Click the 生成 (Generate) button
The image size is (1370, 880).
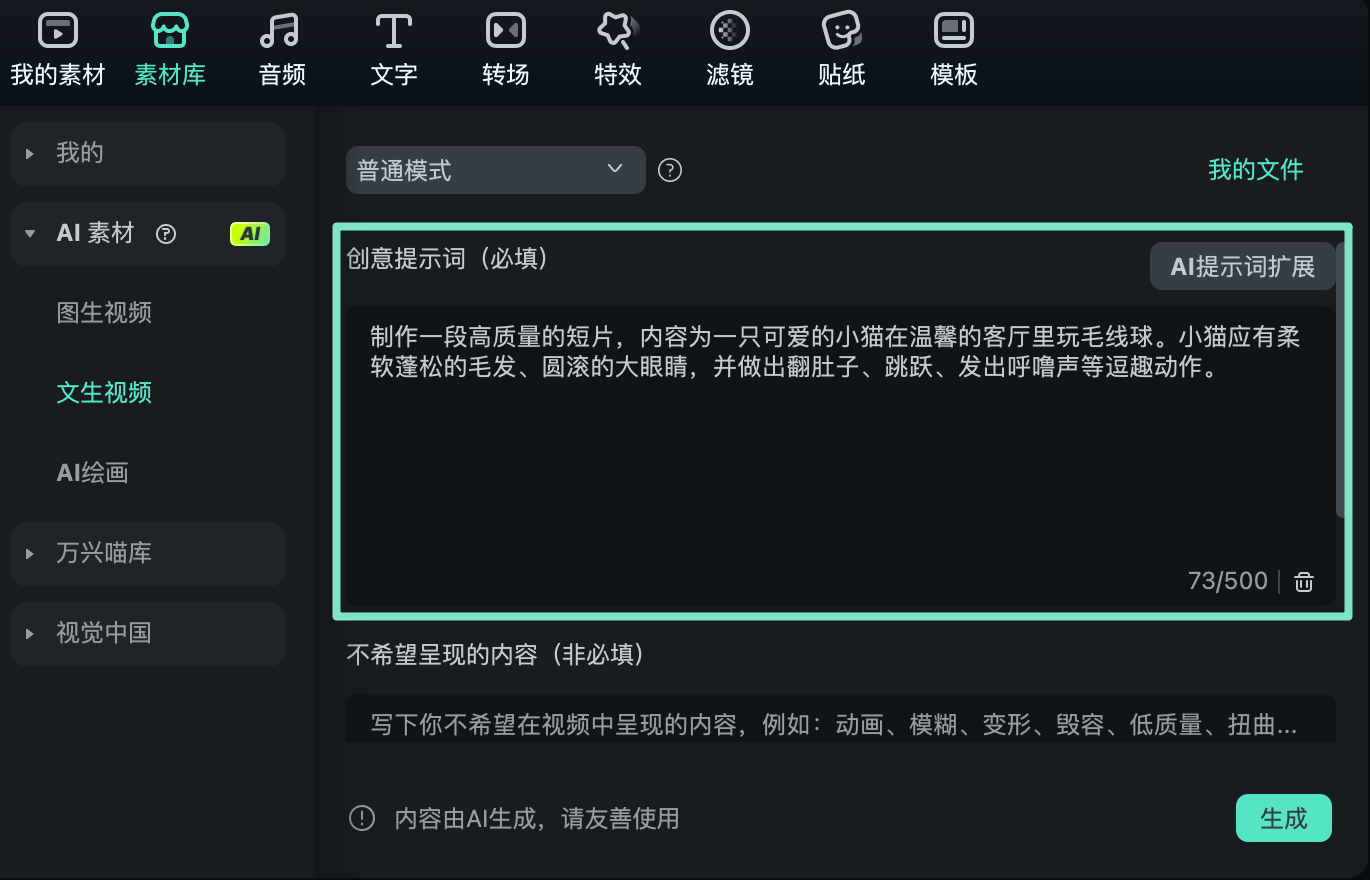coord(1284,818)
